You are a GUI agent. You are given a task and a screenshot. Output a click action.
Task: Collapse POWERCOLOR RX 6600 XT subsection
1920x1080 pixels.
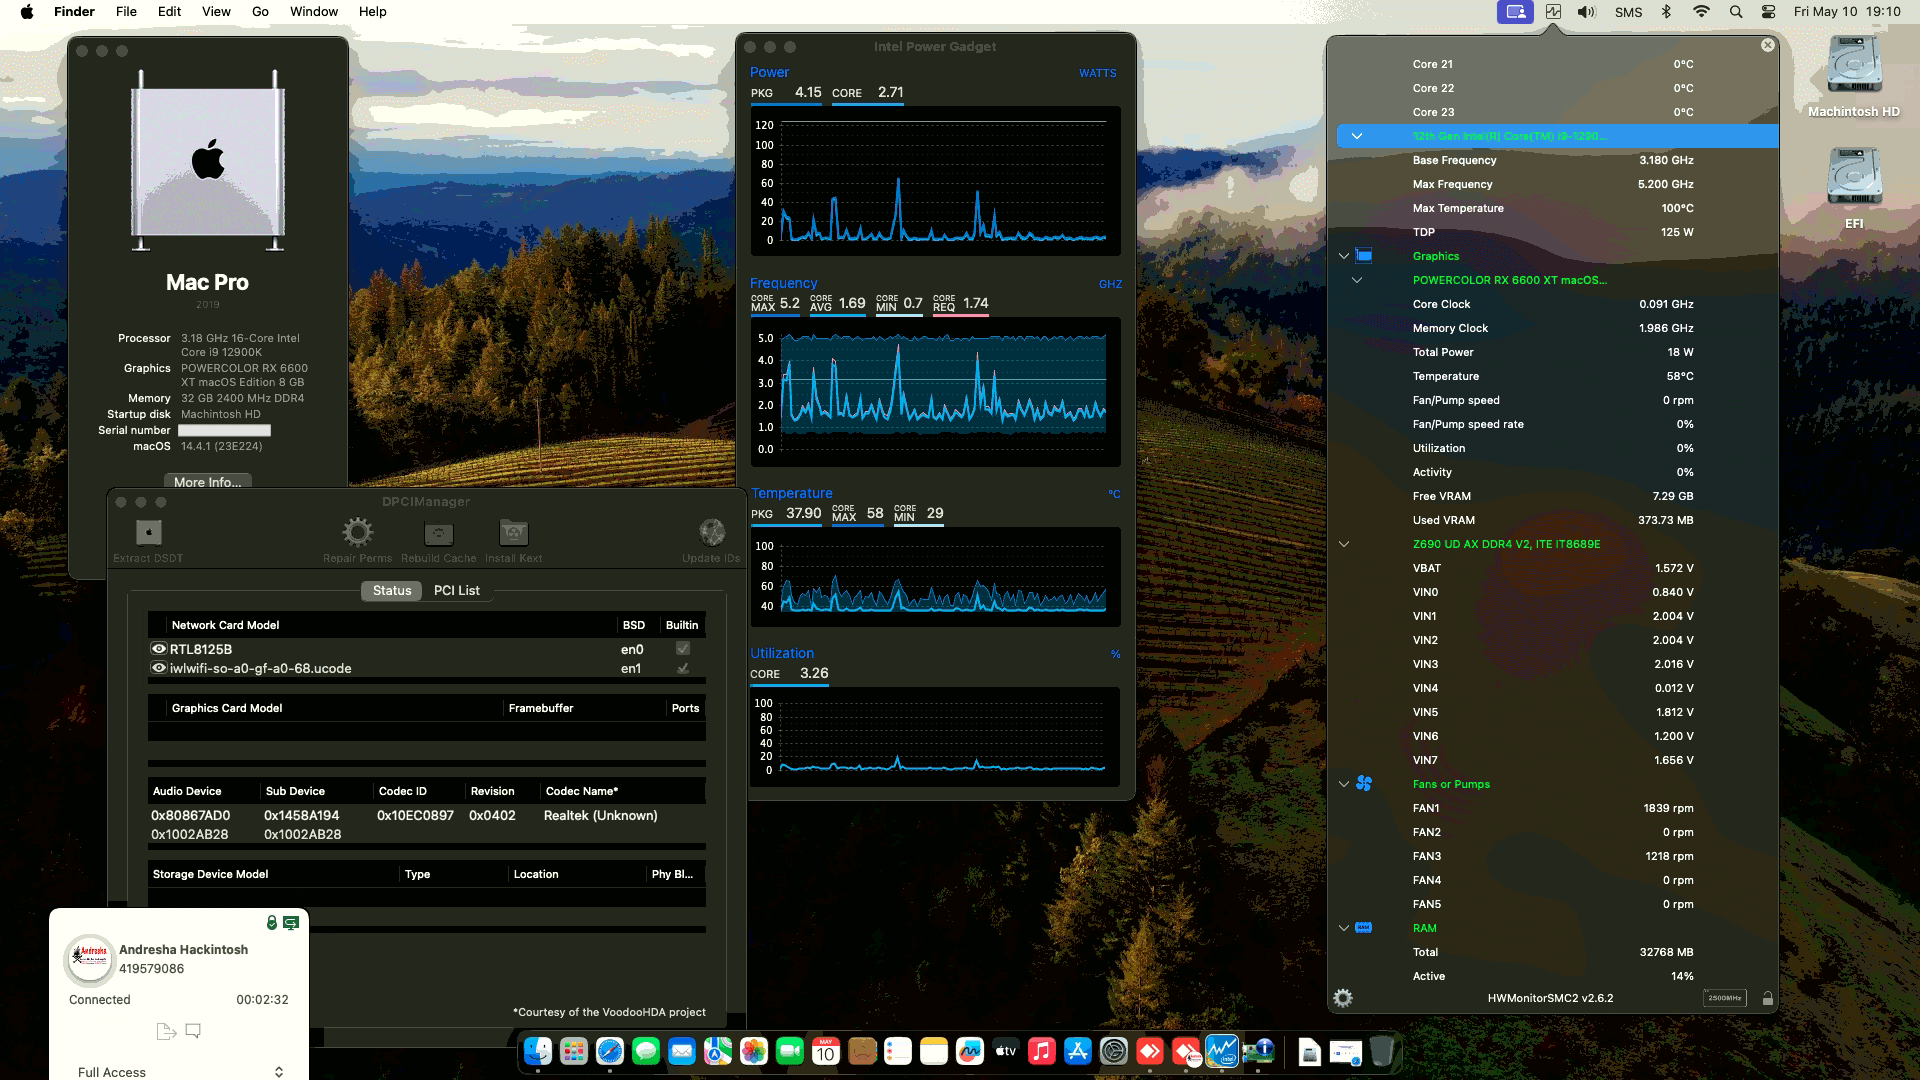click(1357, 280)
